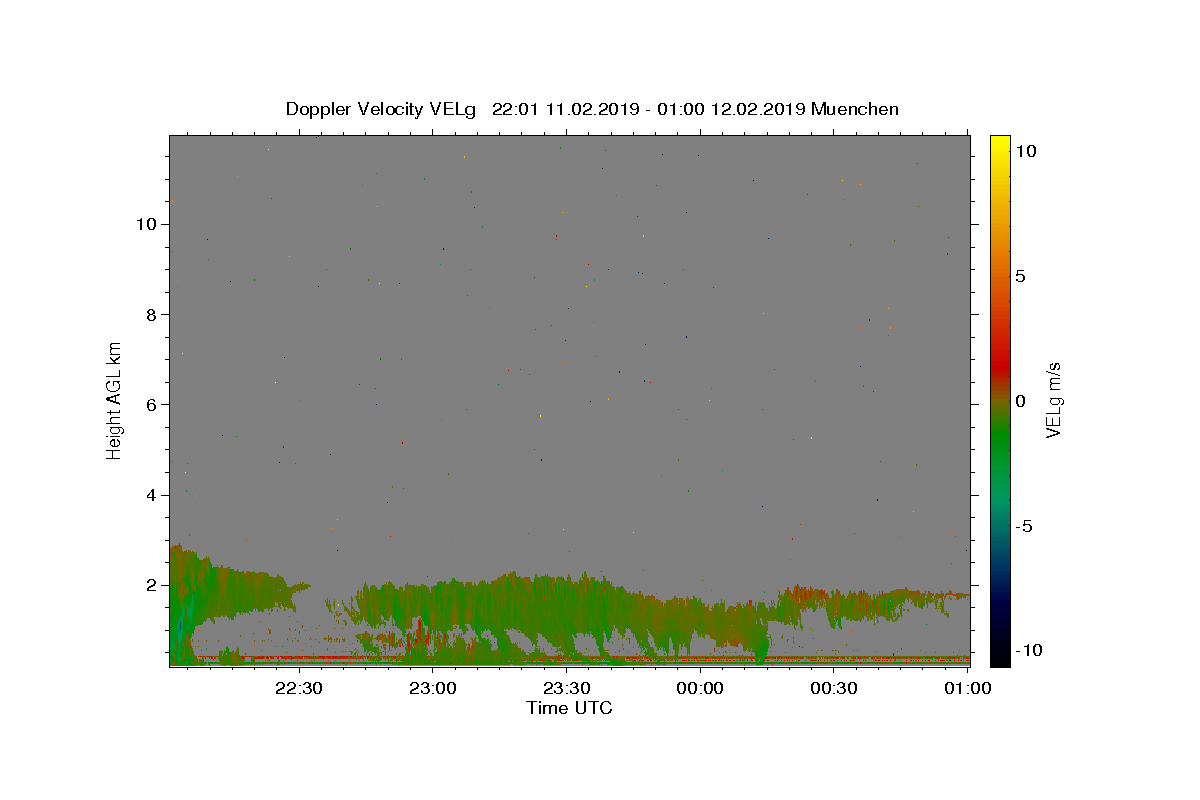Click the height tick label 4
Screen dimensions: 1200x800
coord(152,494)
